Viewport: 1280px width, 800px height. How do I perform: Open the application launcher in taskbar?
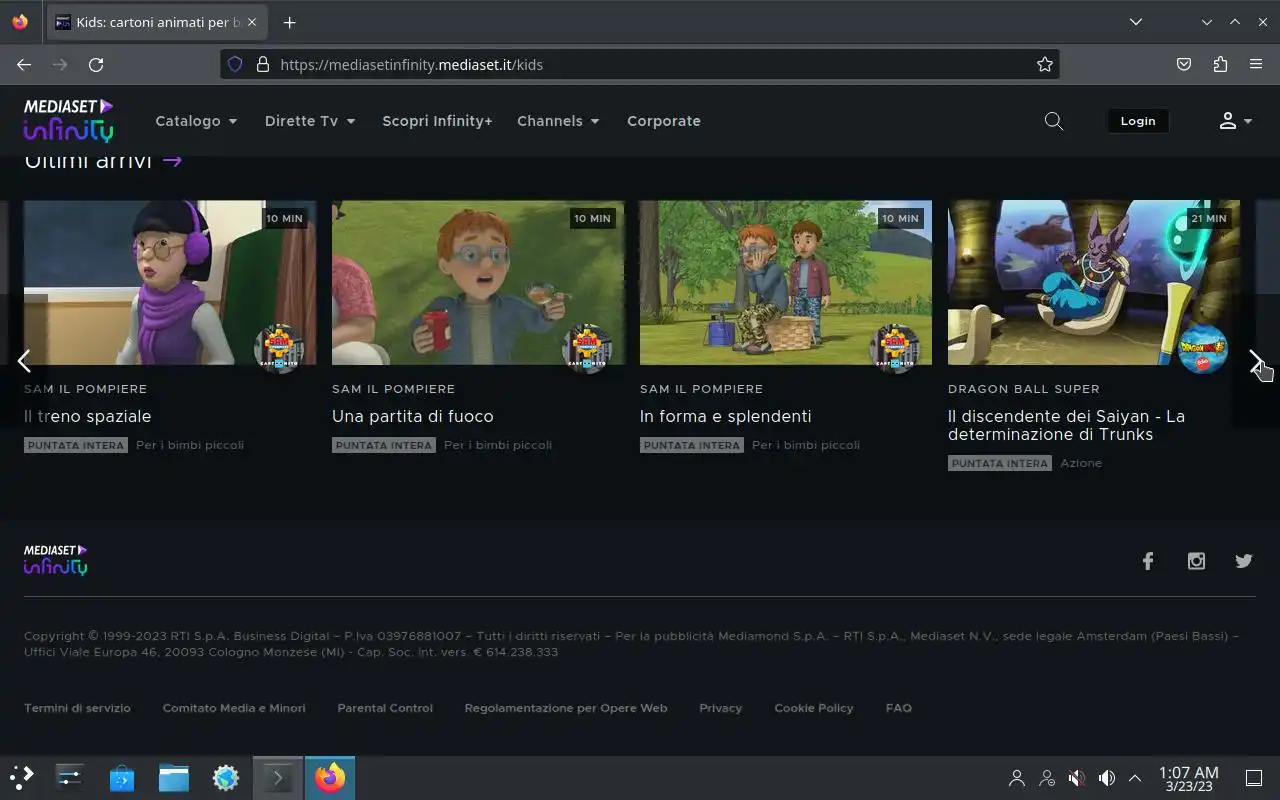tap(22, 777)
